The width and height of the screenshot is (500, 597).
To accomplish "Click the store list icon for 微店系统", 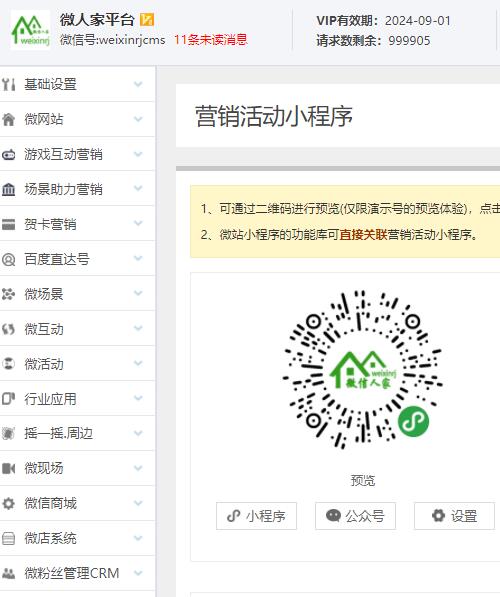I will coord(8,538).
